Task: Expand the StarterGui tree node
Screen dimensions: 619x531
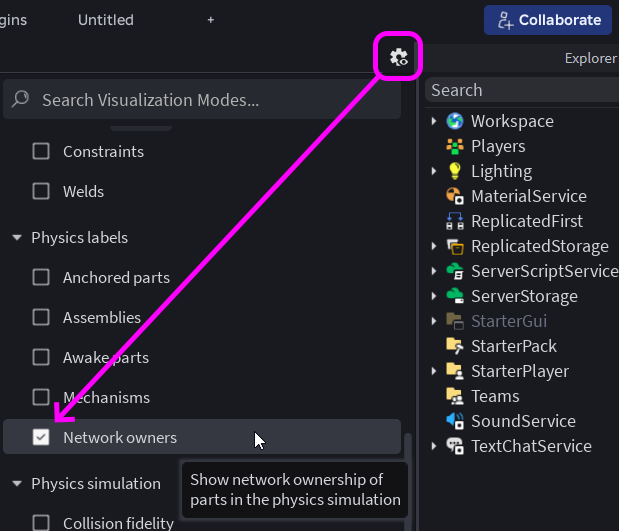Action: 434,321
